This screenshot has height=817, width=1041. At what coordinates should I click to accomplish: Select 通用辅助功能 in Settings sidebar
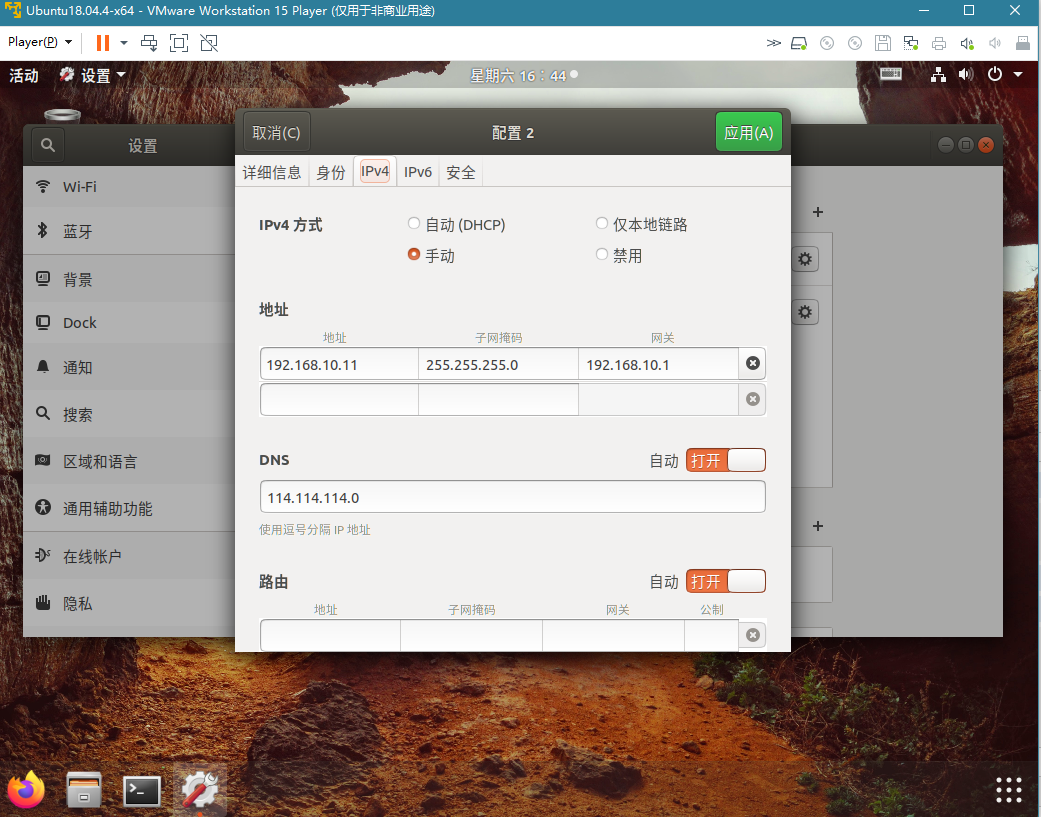[129, 508]
